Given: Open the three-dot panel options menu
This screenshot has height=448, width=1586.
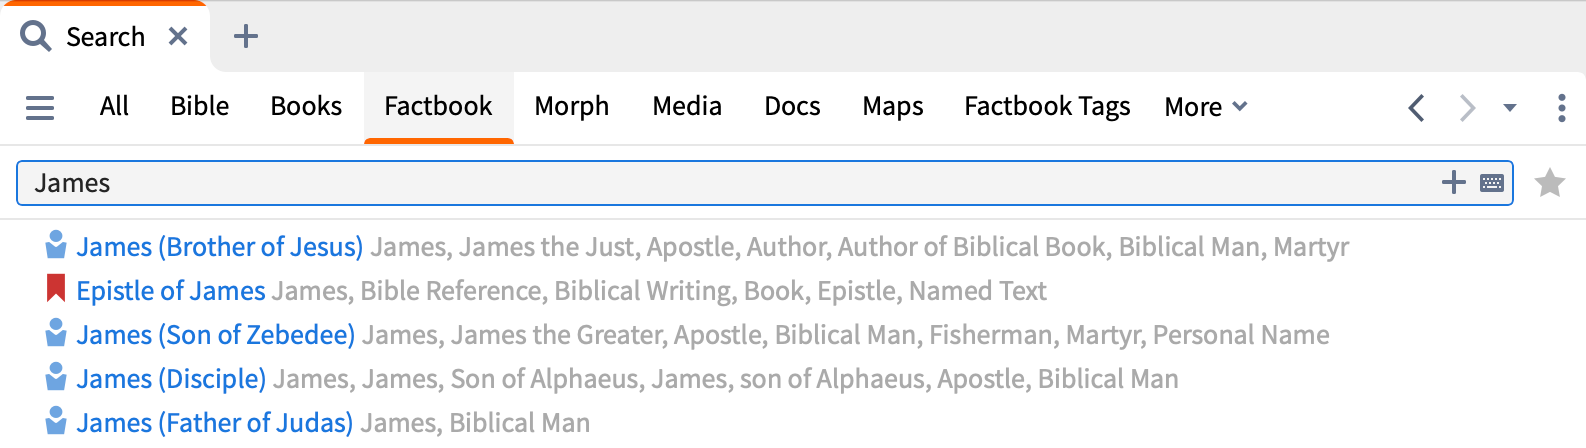Looking at the screenshot, I should coord(1561,107).
